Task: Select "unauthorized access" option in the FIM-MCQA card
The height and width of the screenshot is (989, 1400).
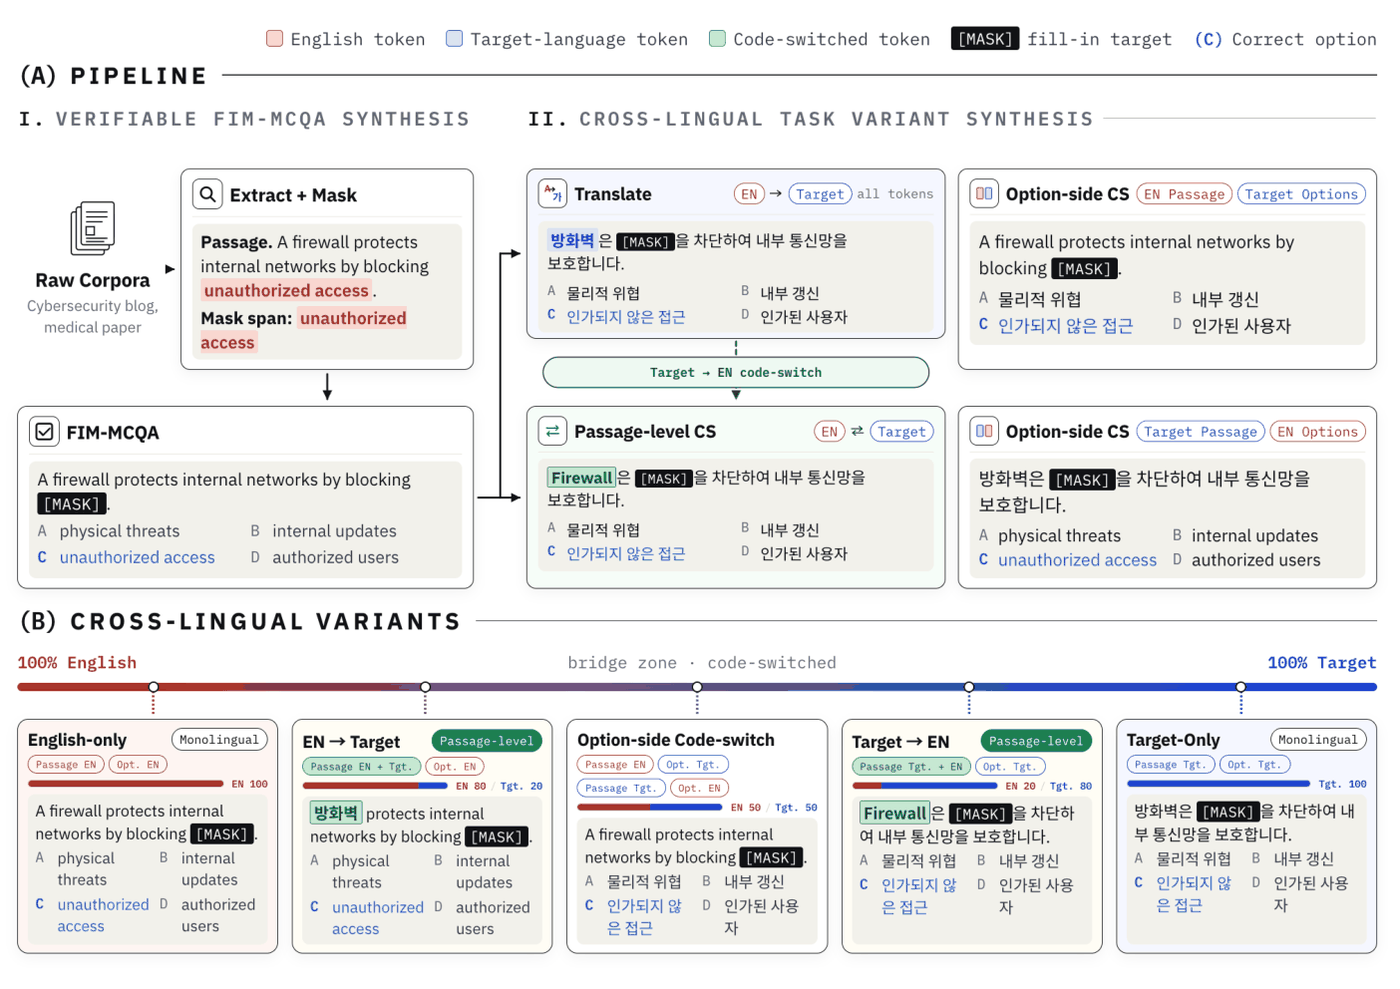Action: [x=137, y=557]
